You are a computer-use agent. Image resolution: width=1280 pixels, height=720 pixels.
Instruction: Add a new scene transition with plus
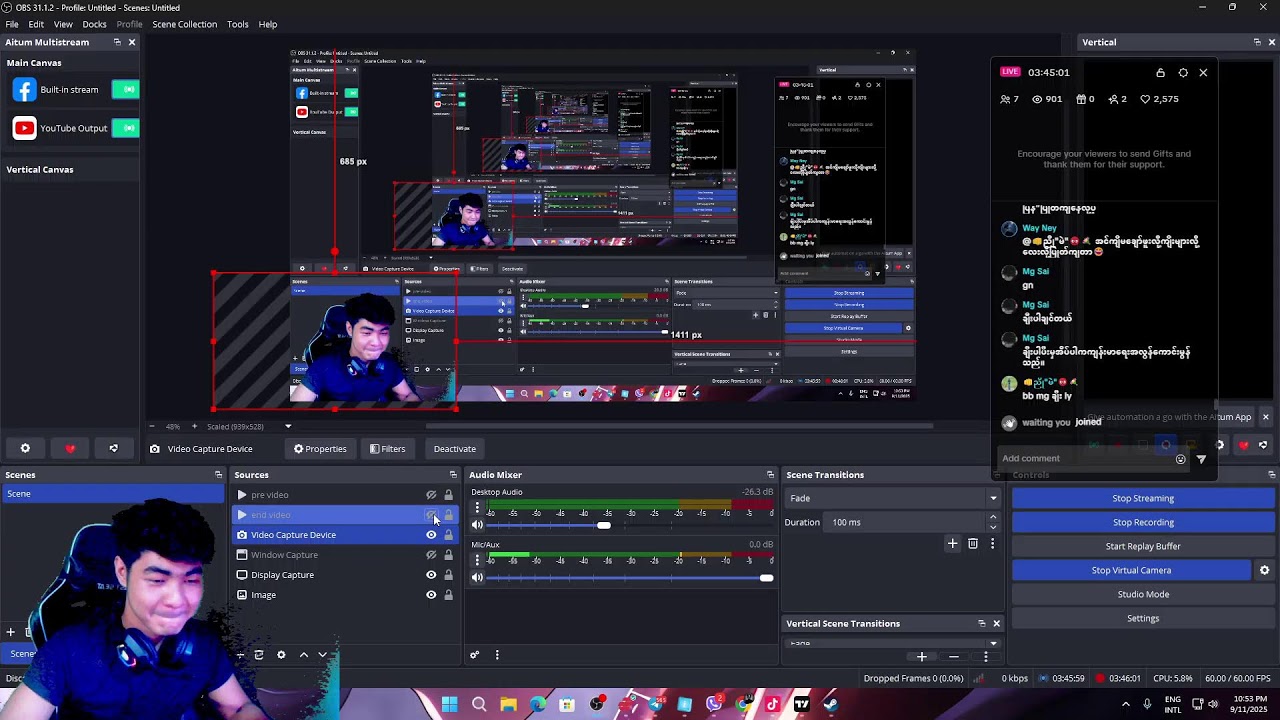952,544
